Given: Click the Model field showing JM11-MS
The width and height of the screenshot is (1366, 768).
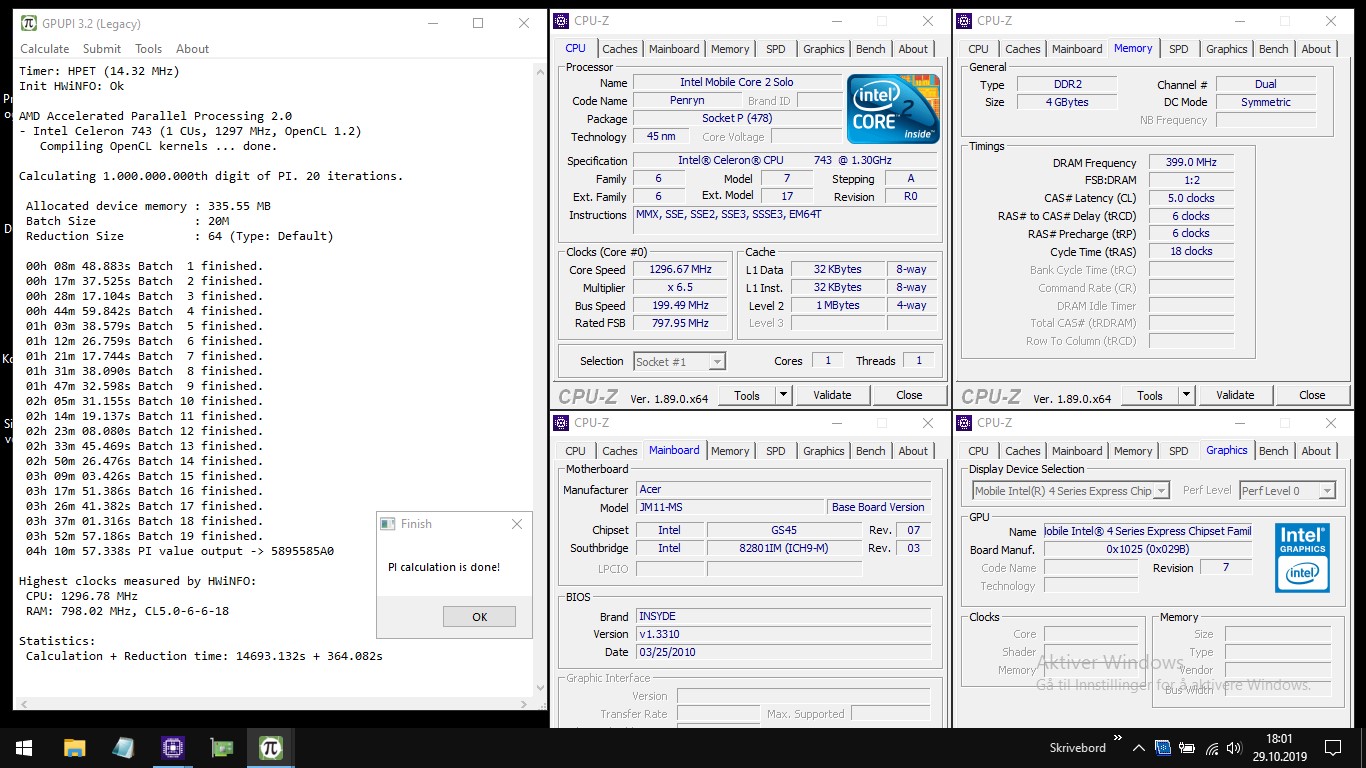Looking at the screenshot, I should pos(729,508).
